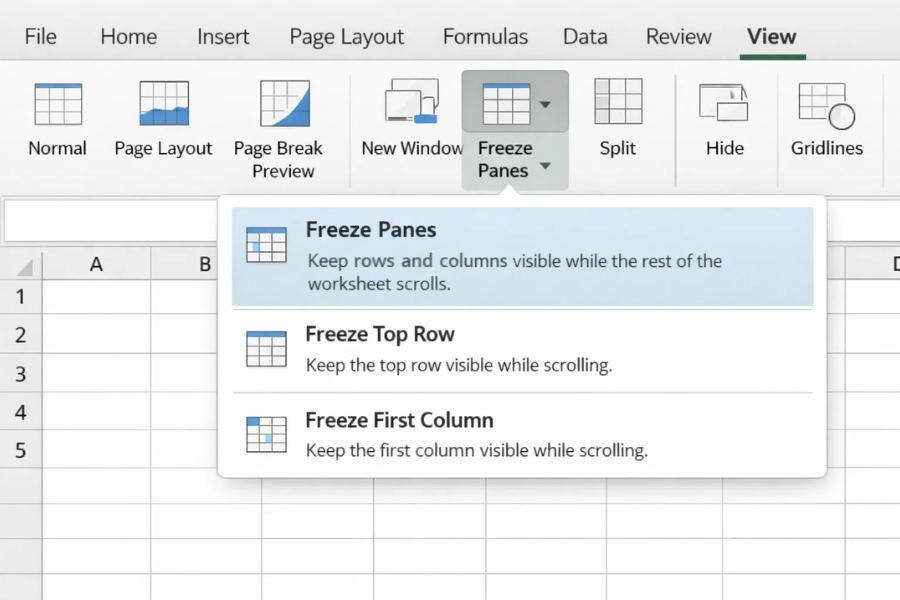Click the Freeze Panes ribbon icon
Image resolution: width=900 pixels, height=600 pixels.
(x=508, y=103)
